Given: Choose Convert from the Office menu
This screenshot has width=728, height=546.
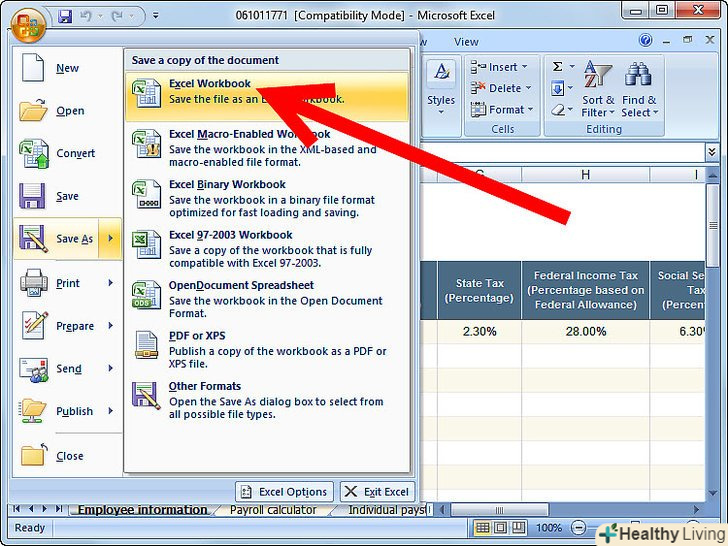Looking at the screenshot, I should tap(67, 153).
